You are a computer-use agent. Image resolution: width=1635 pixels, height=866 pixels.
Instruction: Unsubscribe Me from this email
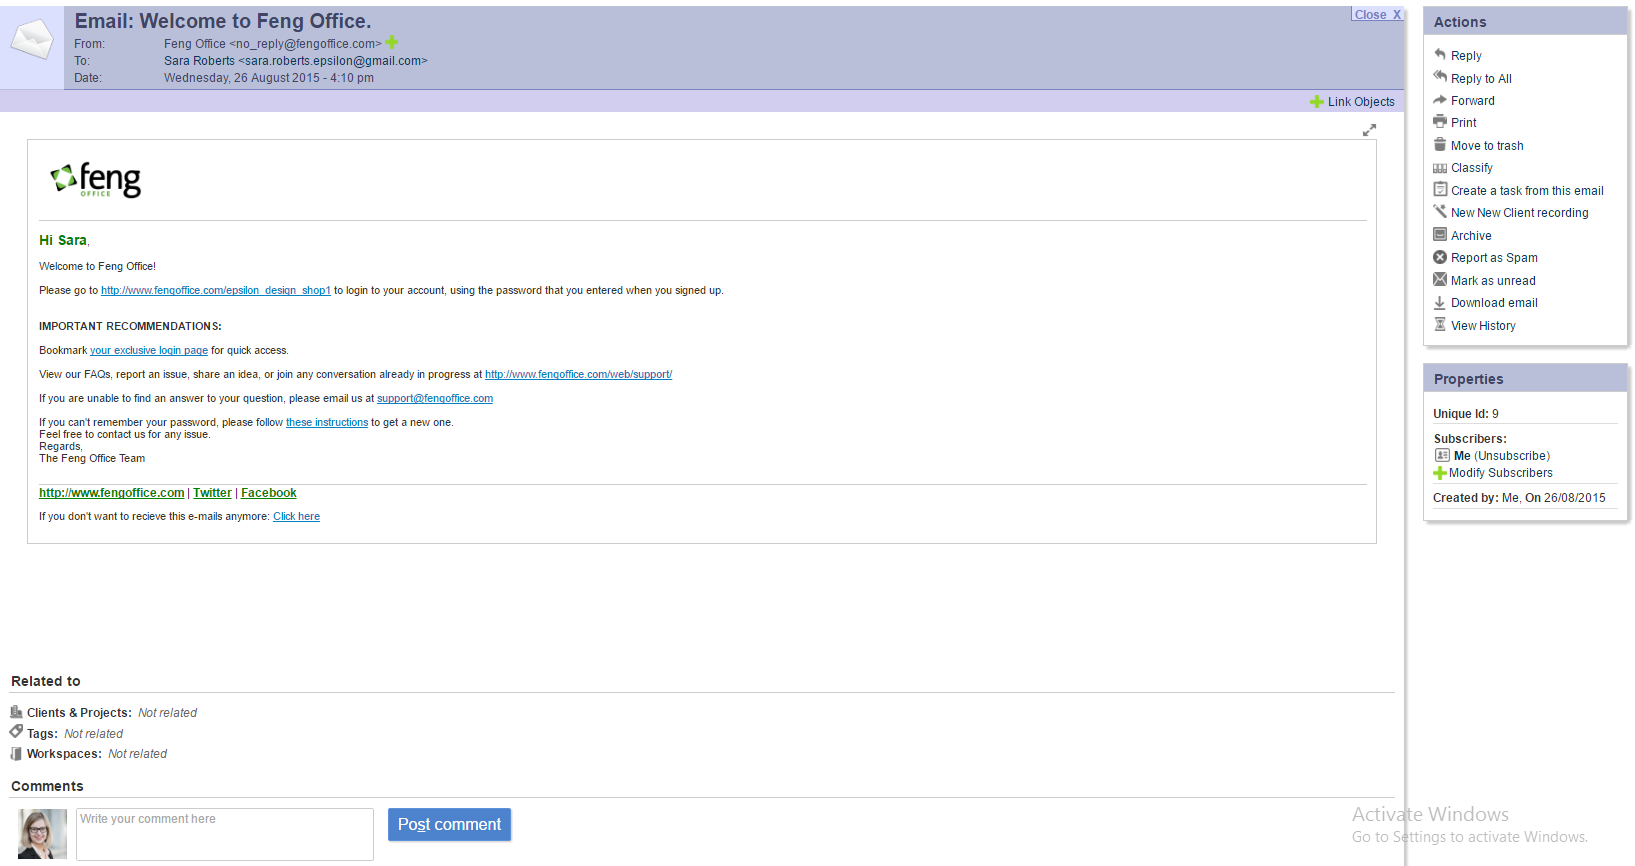pyautogui.click(x=1512, y=456)
